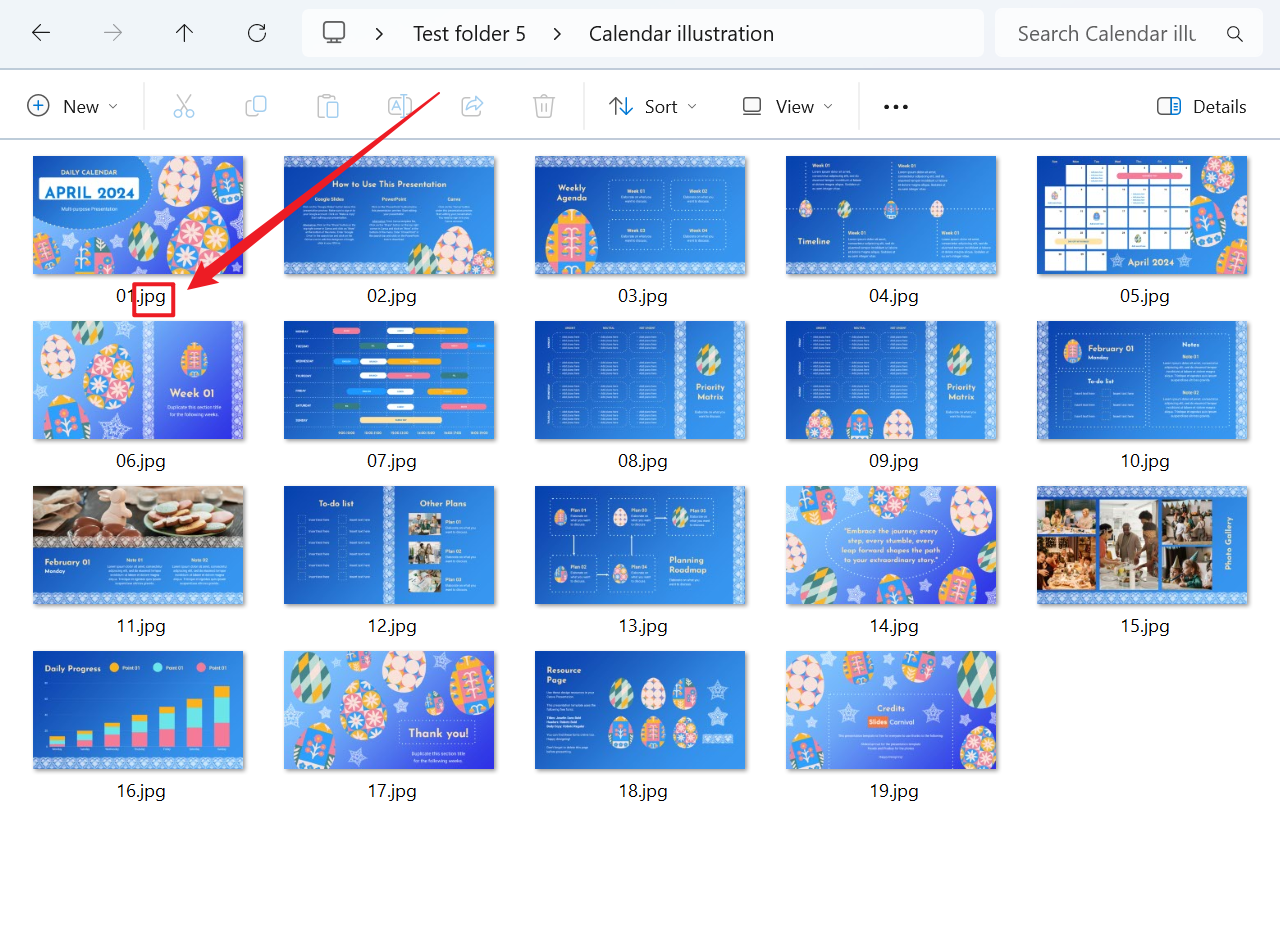Click the search magnifier icon

click(1235, 34)
